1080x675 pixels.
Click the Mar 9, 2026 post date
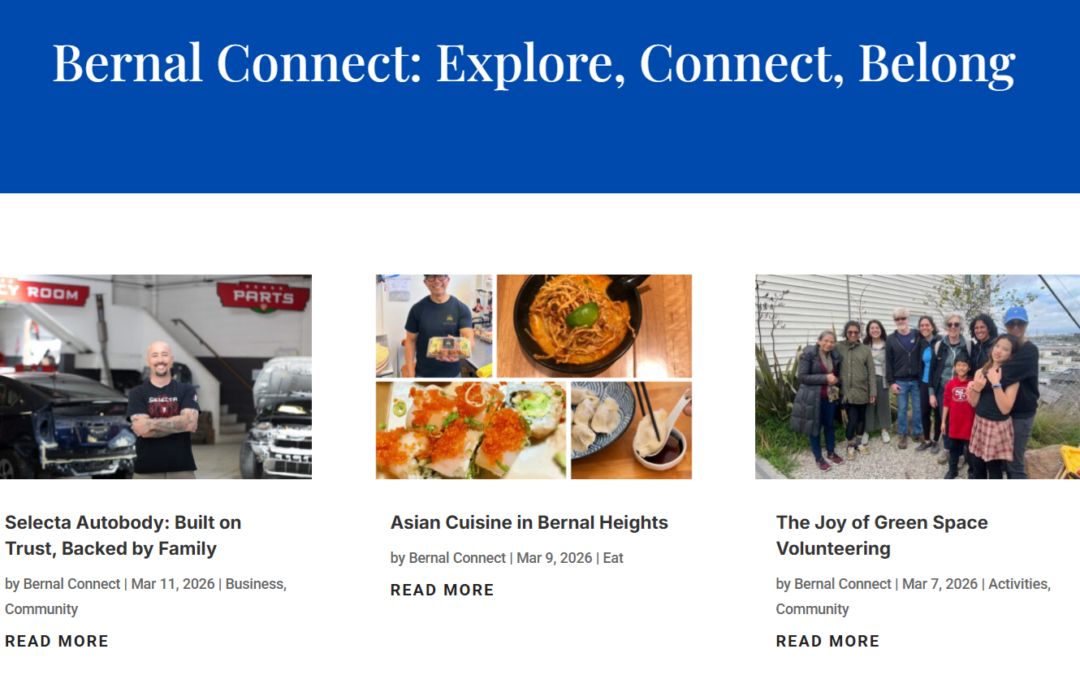click(554, 558)
